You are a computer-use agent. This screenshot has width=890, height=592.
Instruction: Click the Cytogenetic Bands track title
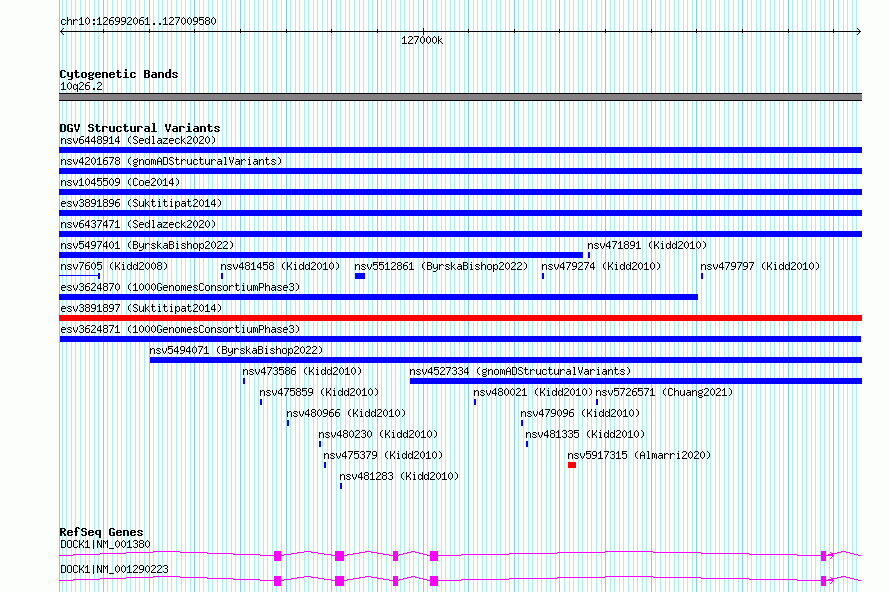click(119, 74)
